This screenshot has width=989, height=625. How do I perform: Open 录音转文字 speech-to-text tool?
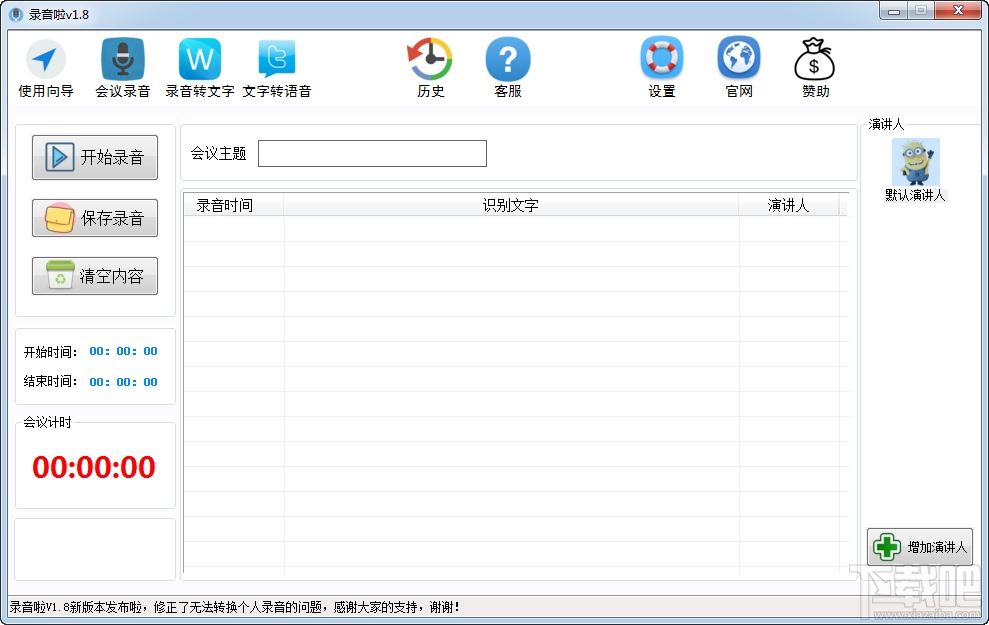pos(199,66)
